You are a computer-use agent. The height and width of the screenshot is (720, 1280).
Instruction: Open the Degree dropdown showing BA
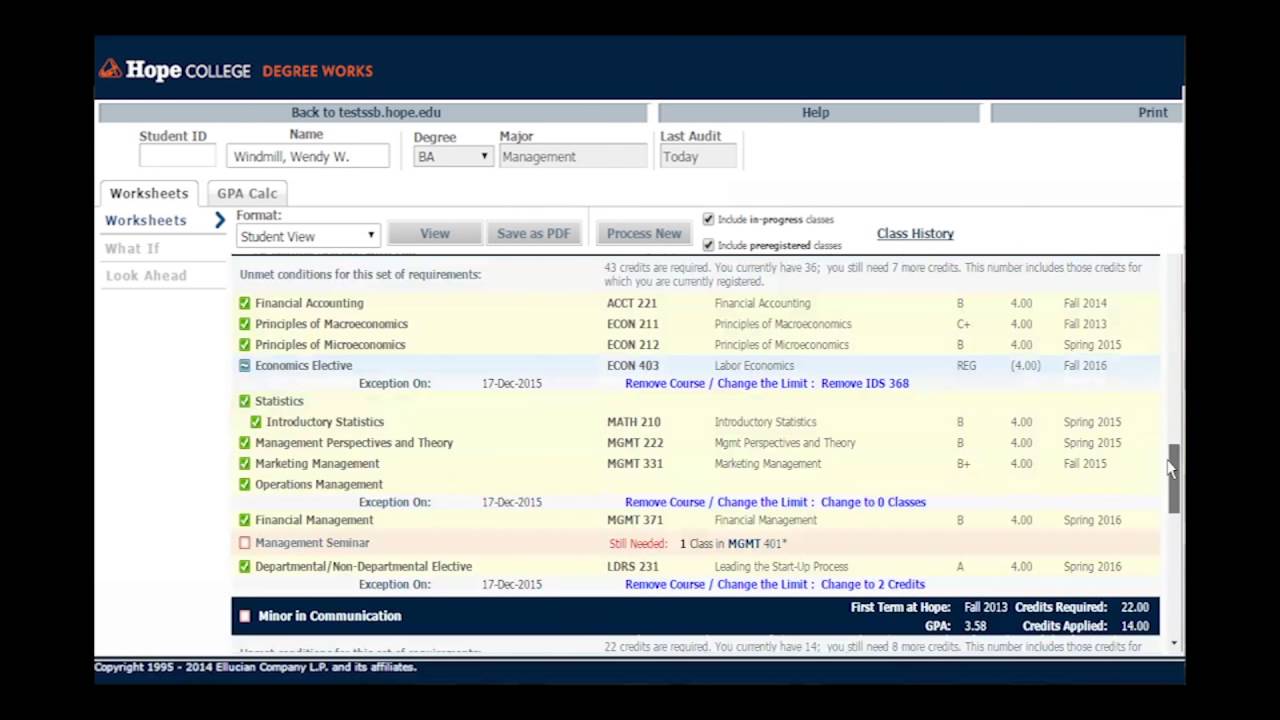[453, 157]
